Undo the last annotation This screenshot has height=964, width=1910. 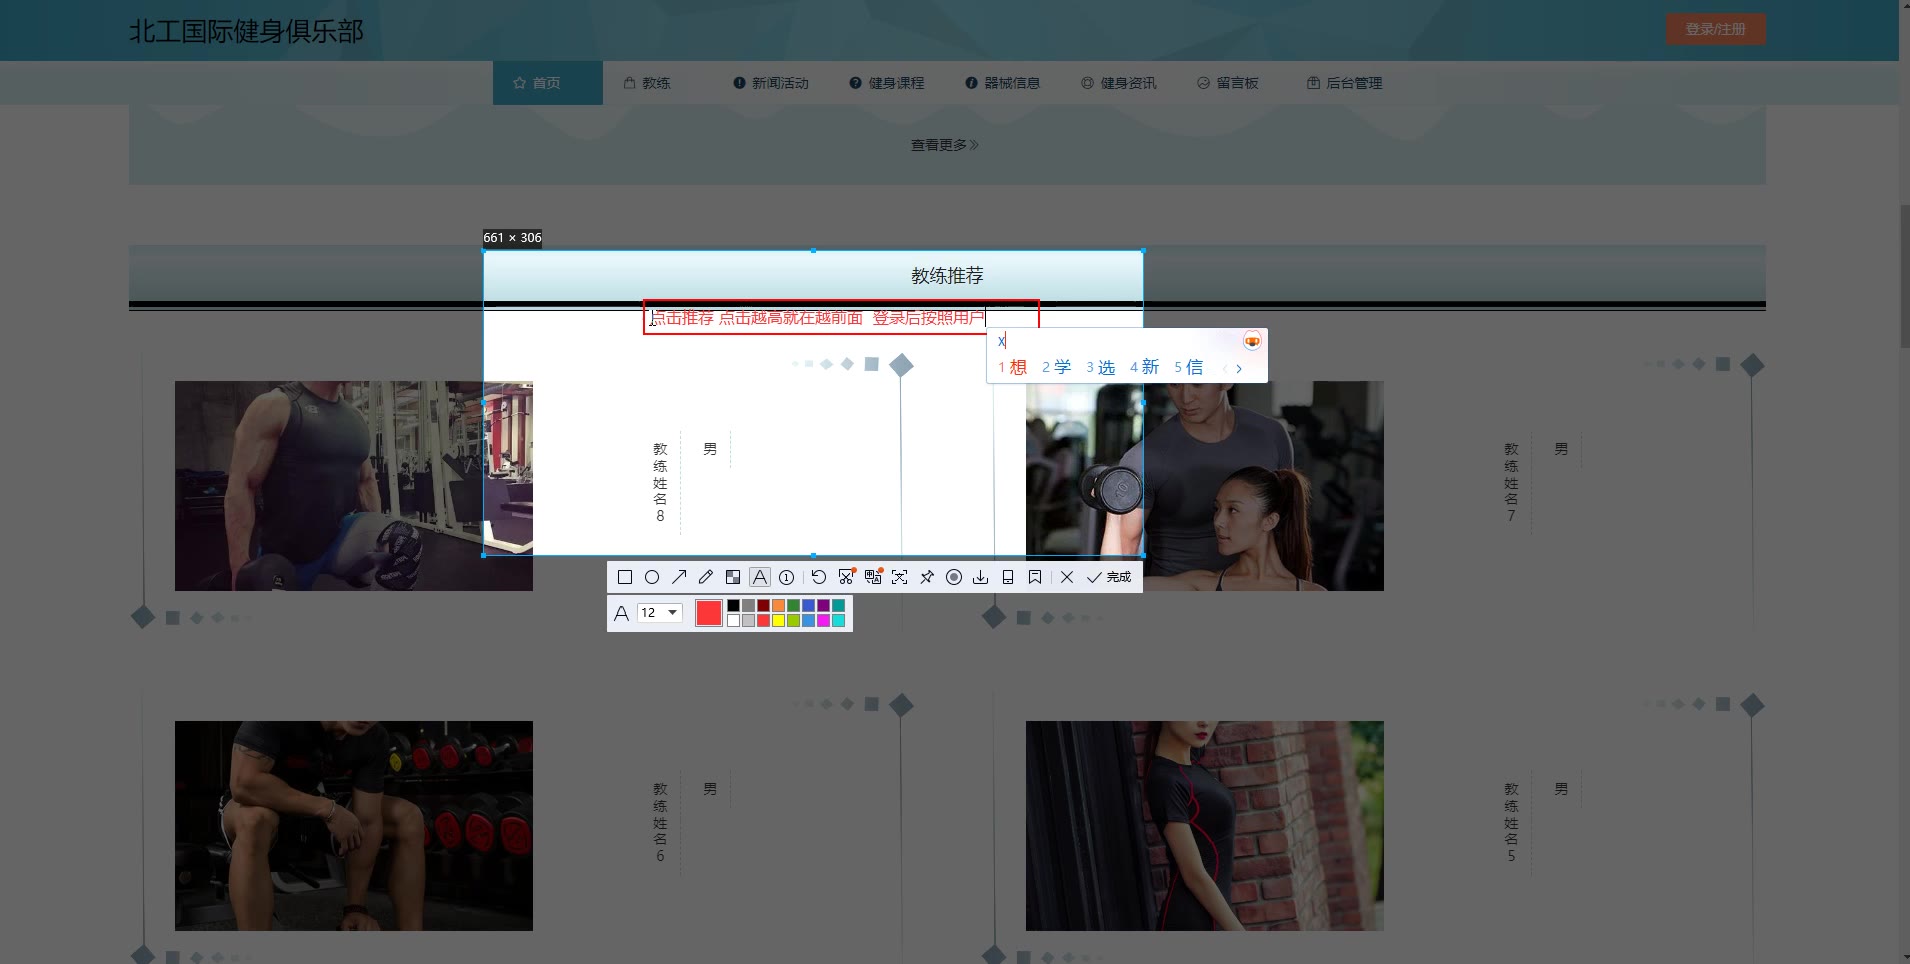click(819, 577)
